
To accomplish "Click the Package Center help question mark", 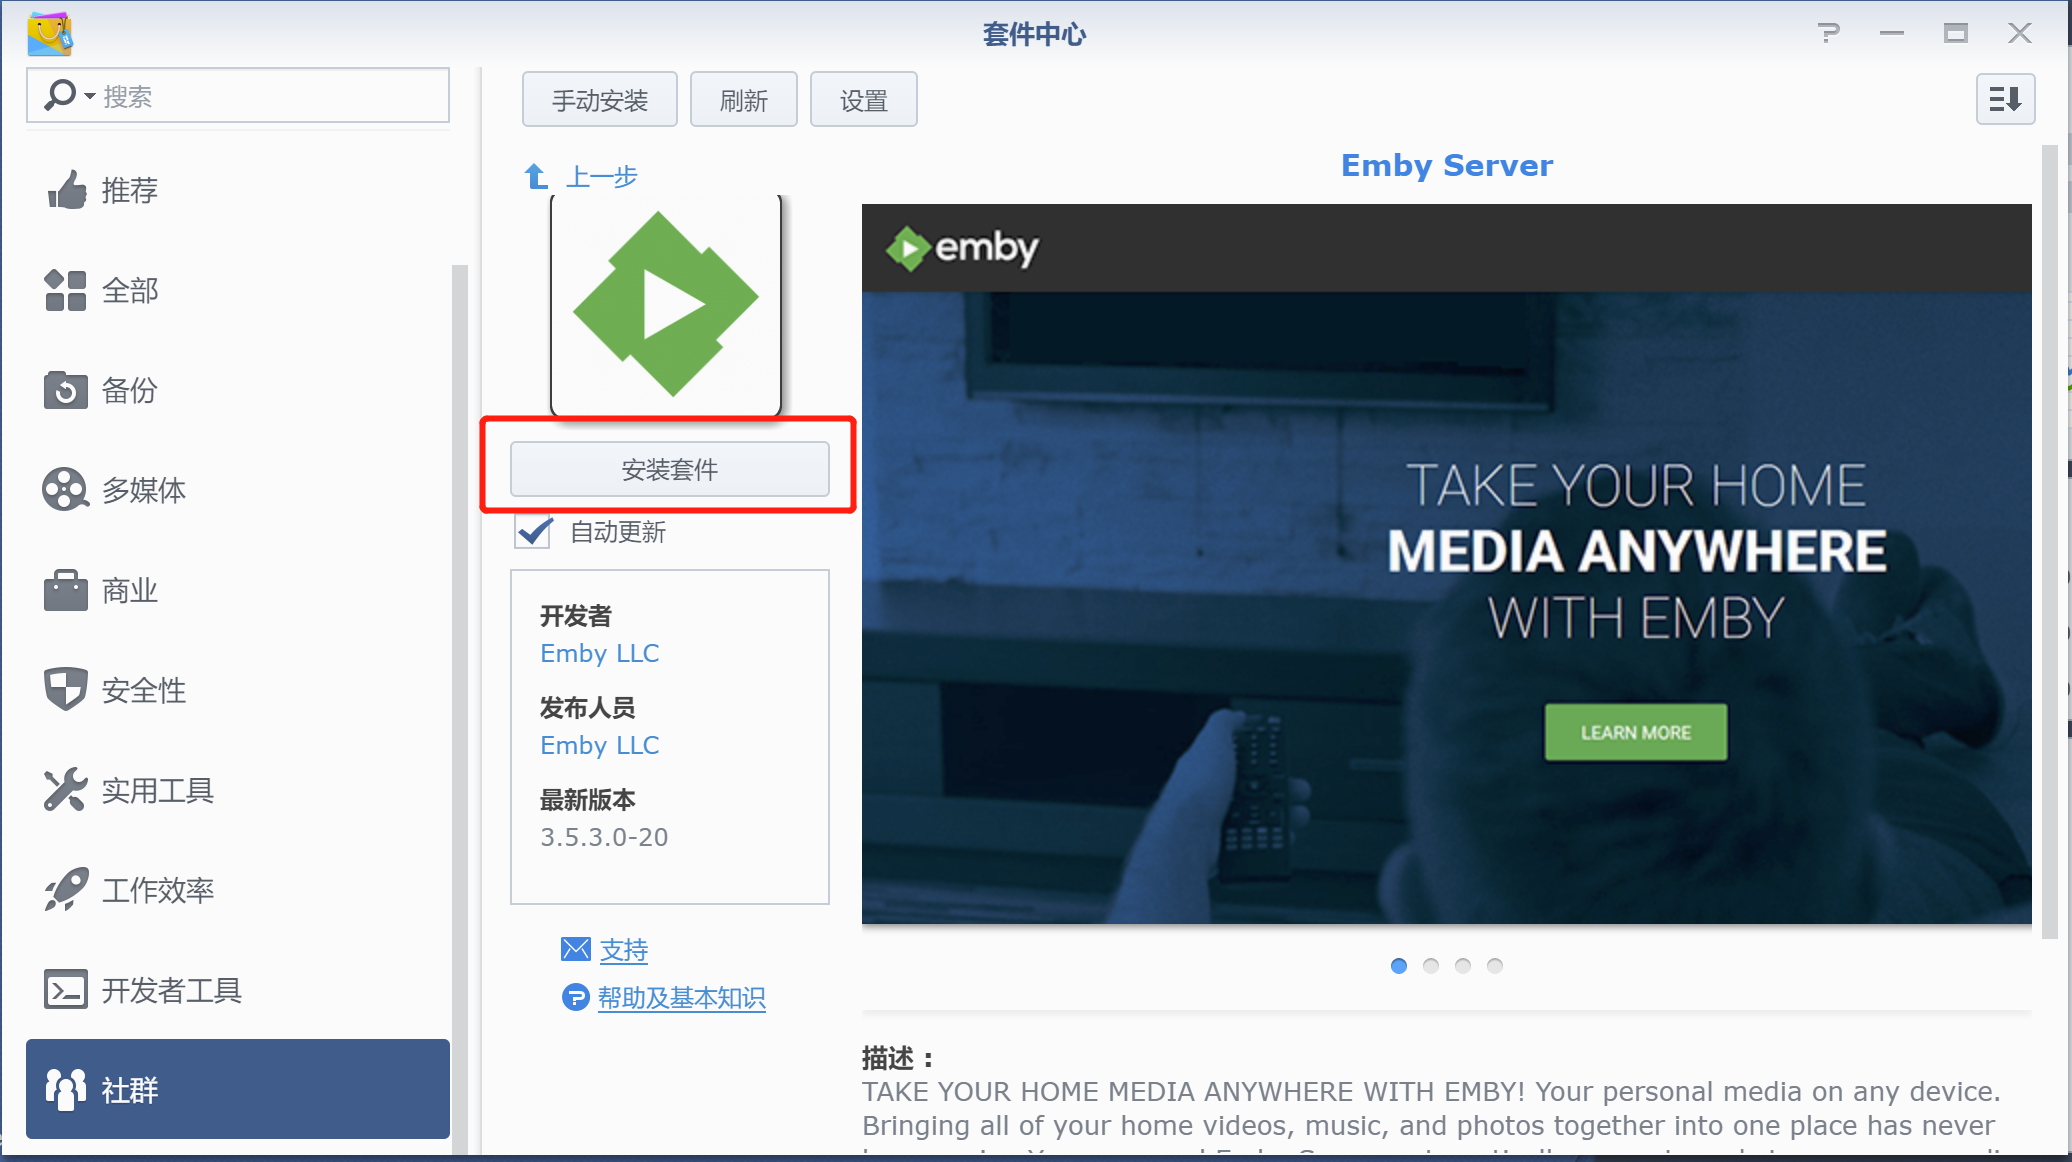I will point(1830,33).
